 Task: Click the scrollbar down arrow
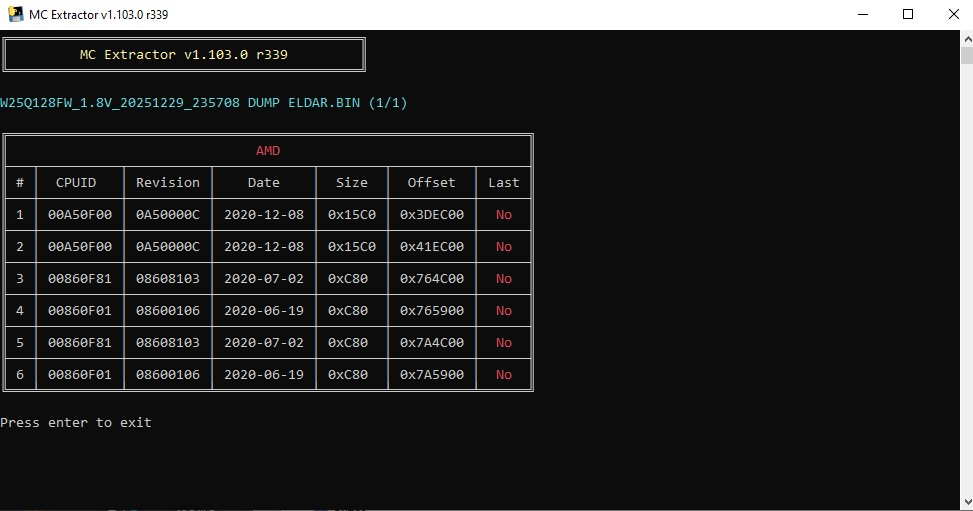[966, 503]
